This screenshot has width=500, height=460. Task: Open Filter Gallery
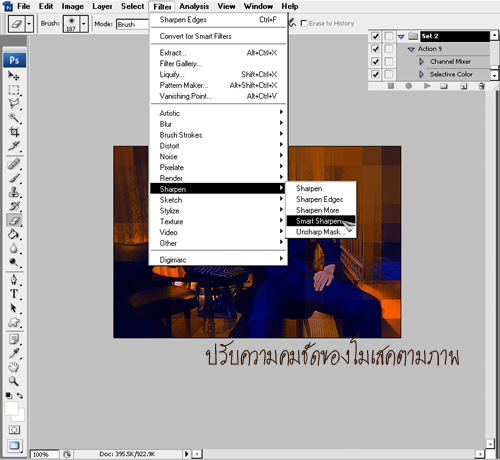point(219,63)
